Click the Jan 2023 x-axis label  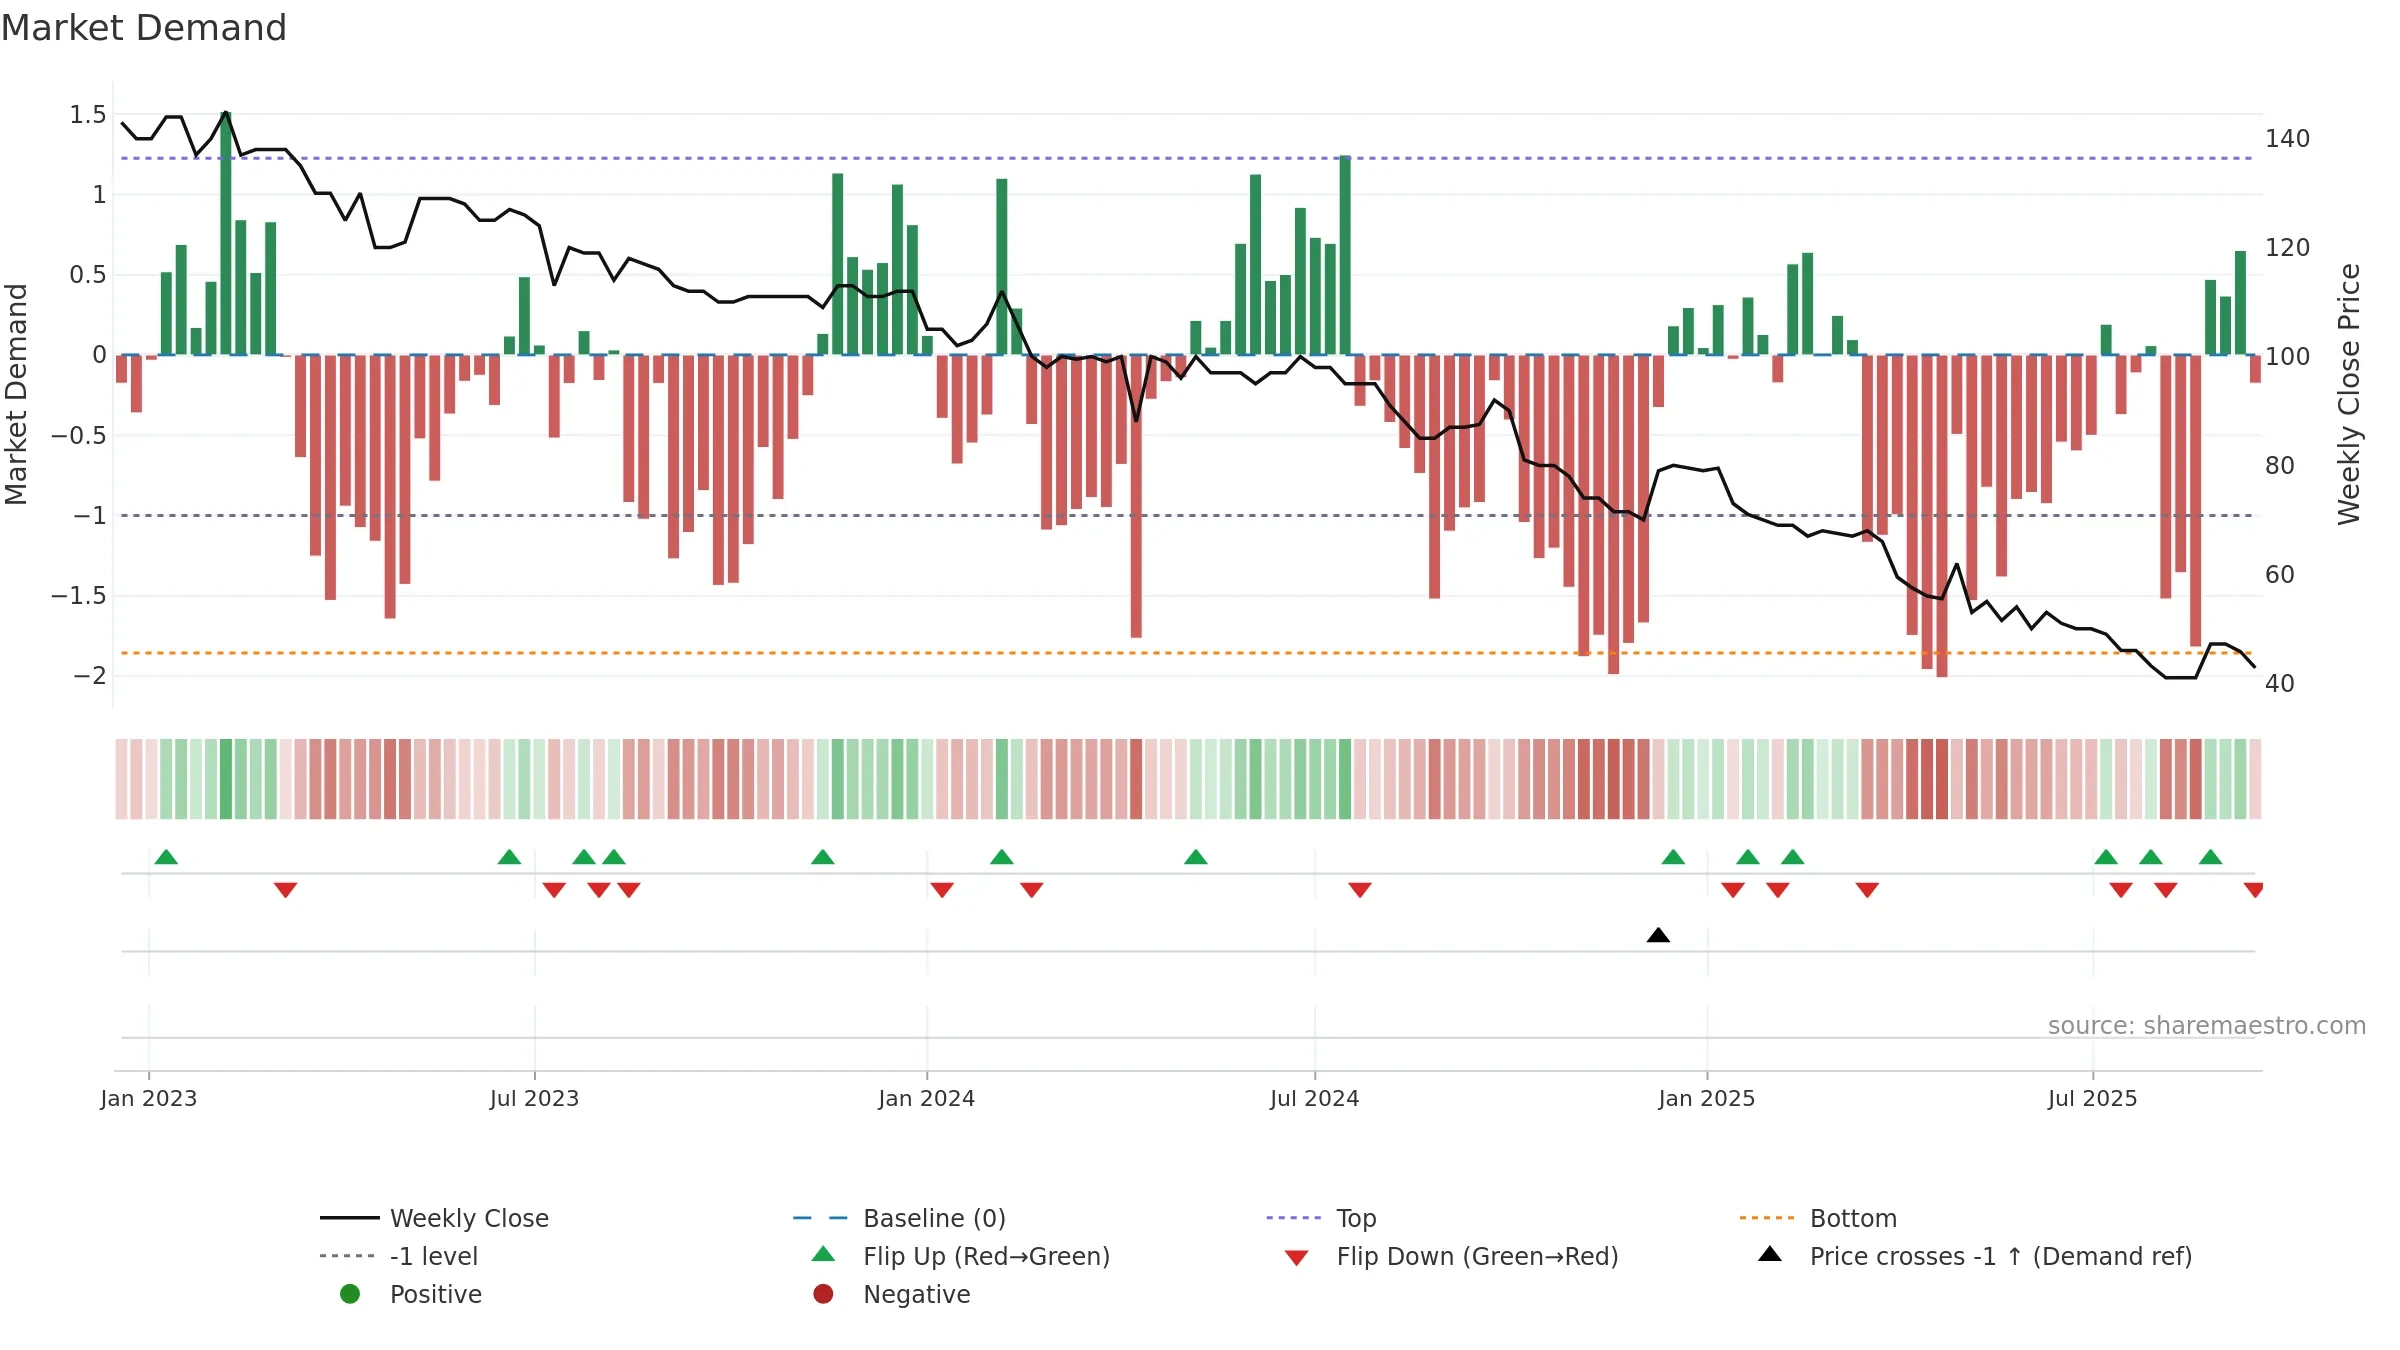149,1098
